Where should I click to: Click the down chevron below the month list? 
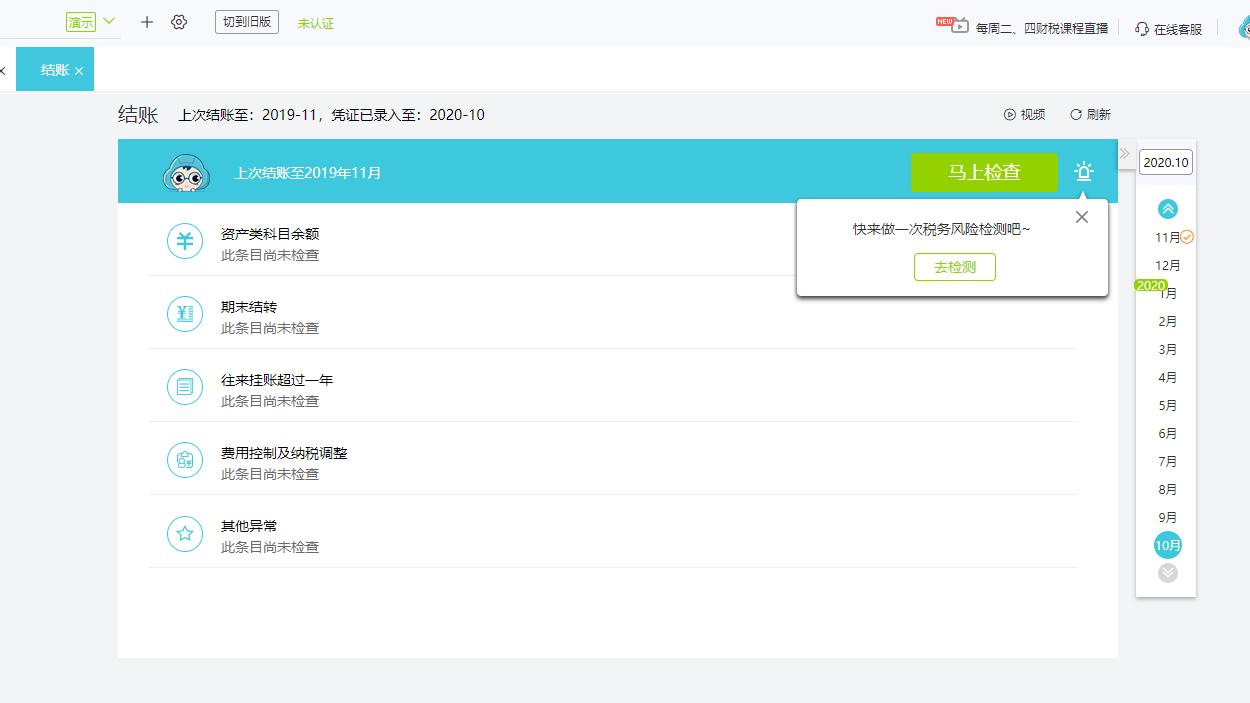[1166, 572]
